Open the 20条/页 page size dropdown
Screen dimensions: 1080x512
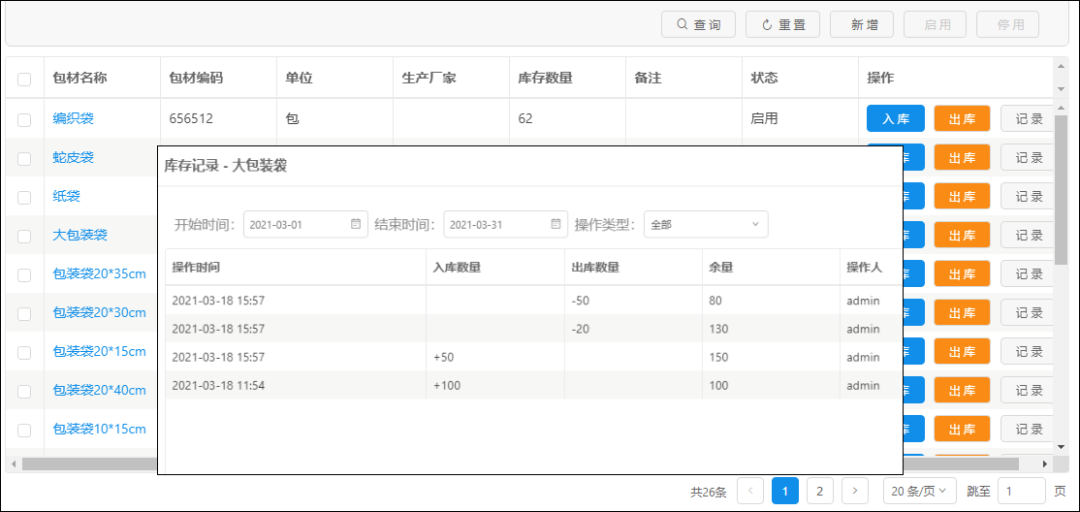[918, 491]
